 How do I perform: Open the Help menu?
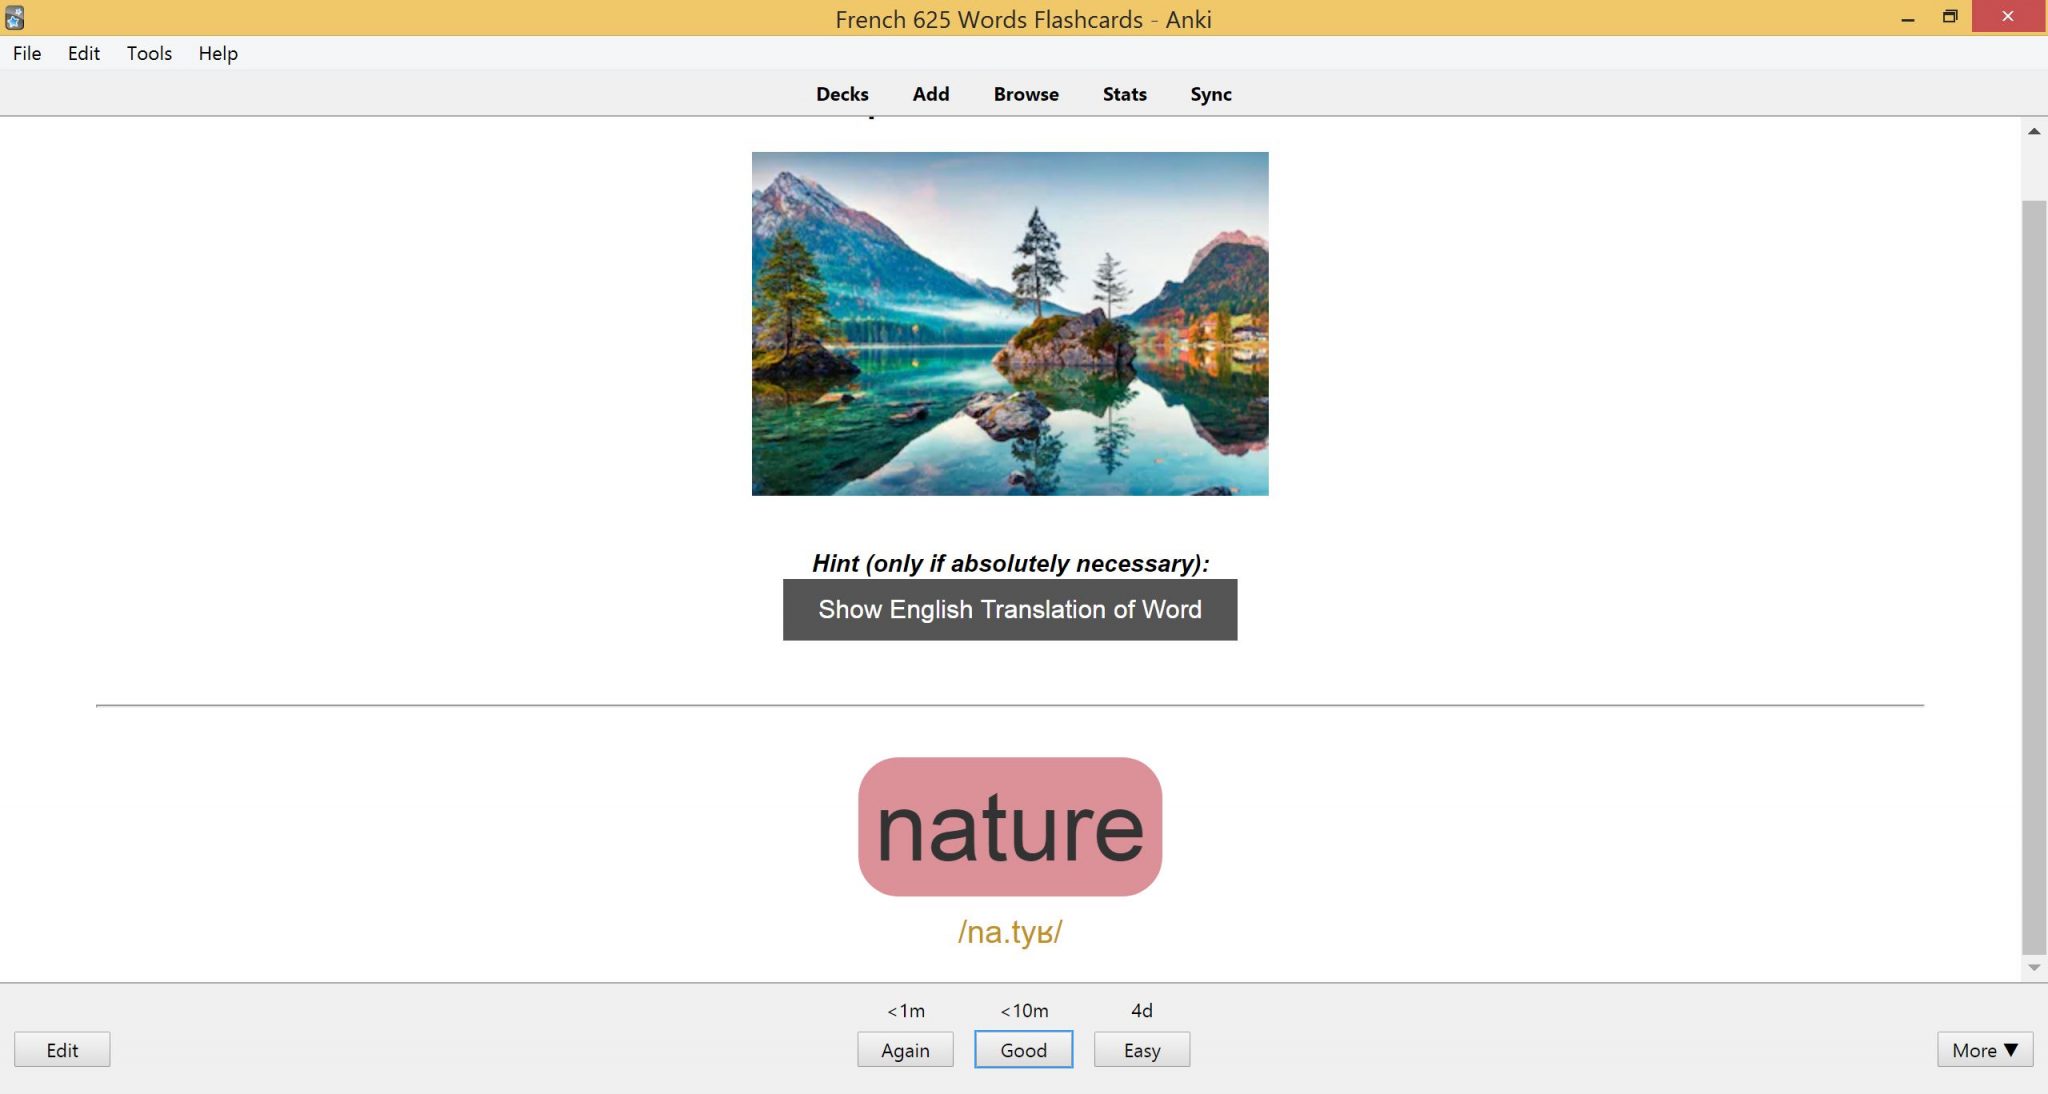[217, 53]
